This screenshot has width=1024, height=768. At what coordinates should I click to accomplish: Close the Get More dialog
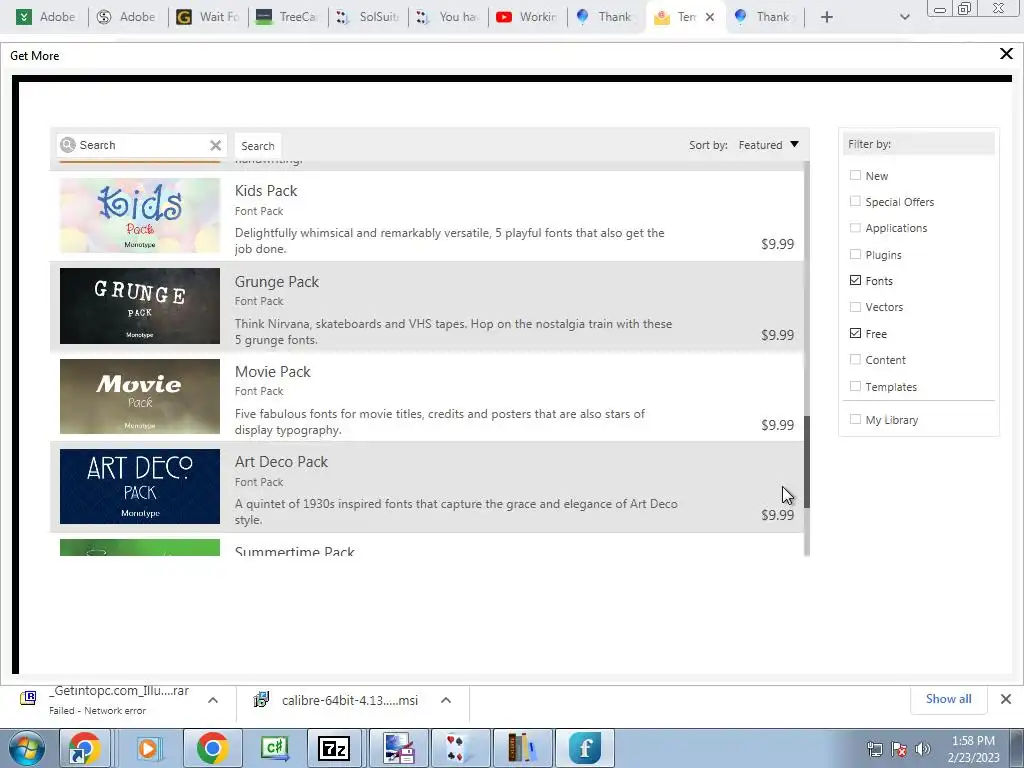pyautogui.click(x=1006, y=54)
